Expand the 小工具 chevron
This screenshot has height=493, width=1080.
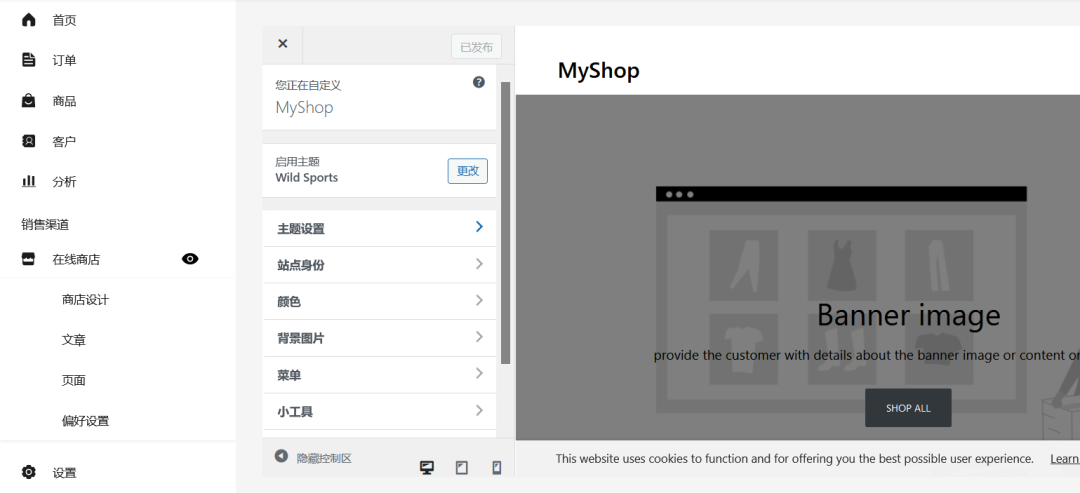coord(479,410)
